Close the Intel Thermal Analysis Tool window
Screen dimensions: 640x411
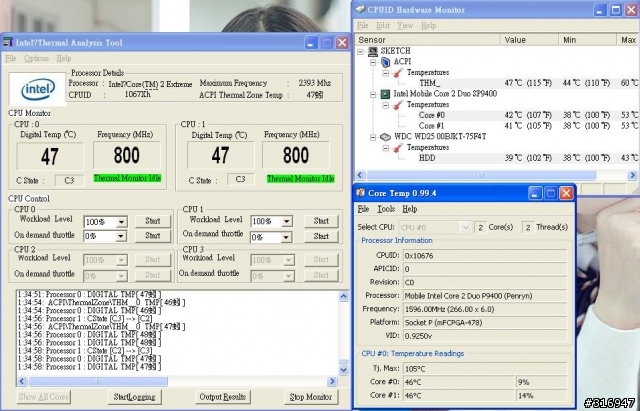pyautogui.click(x=342, y=42)
